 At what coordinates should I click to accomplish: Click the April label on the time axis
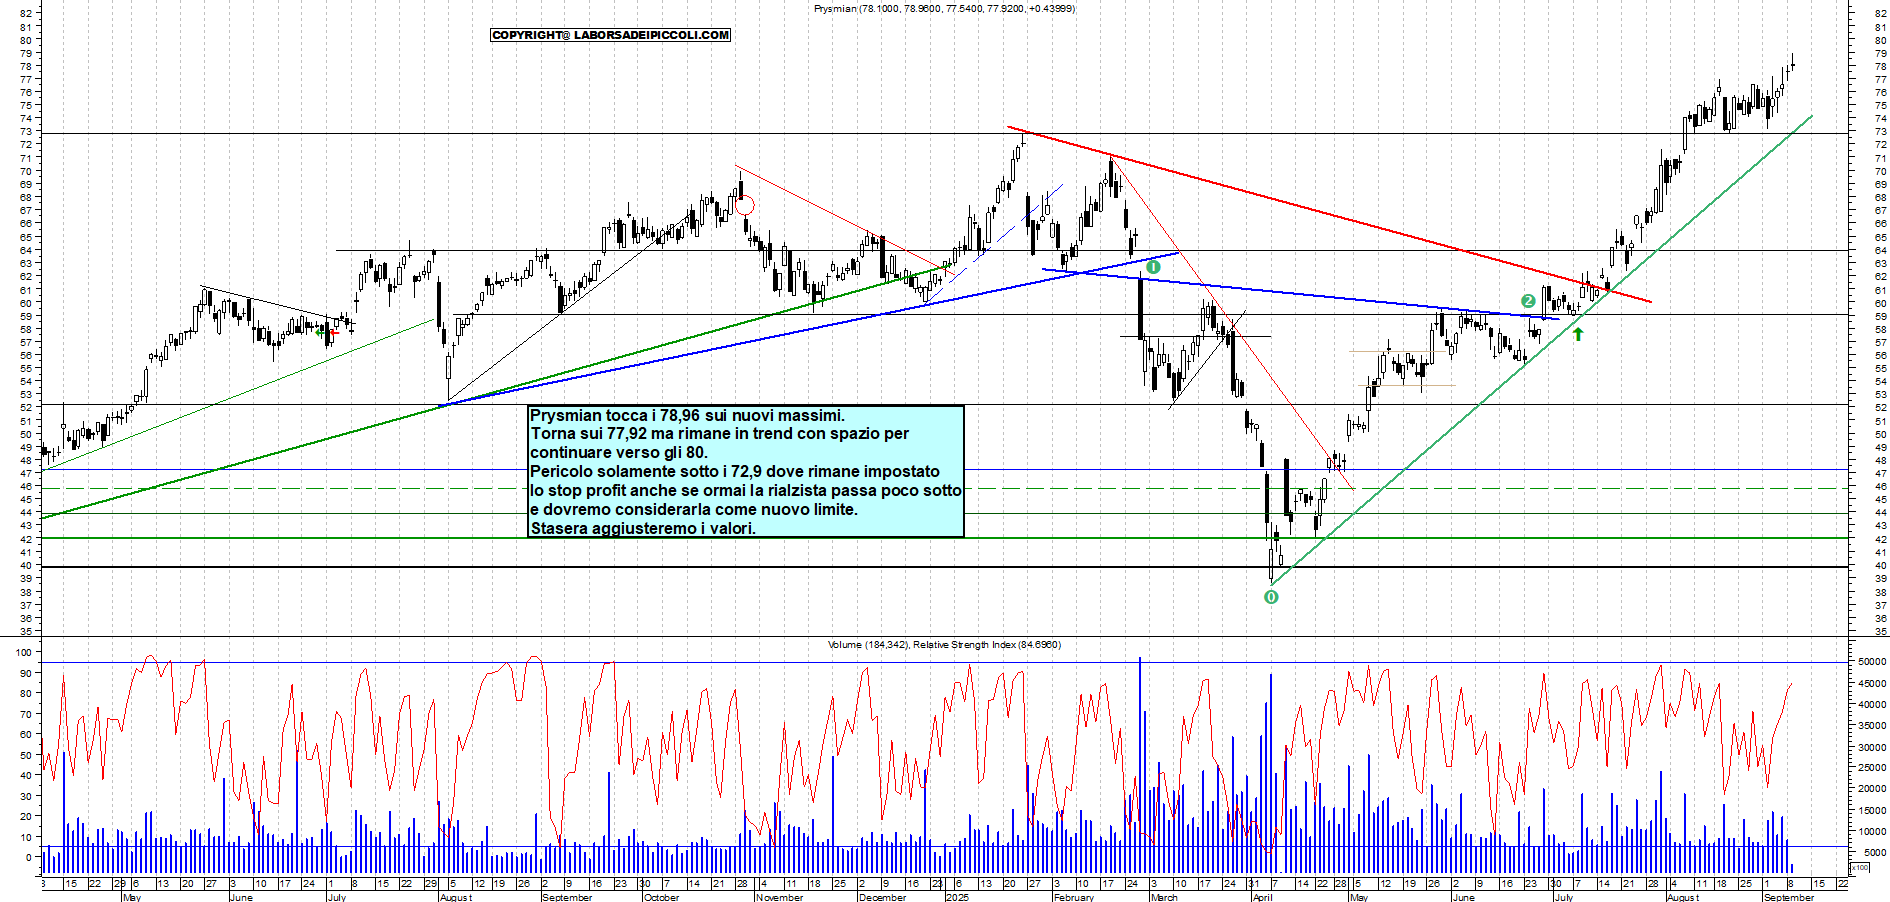click(1262, 897)
